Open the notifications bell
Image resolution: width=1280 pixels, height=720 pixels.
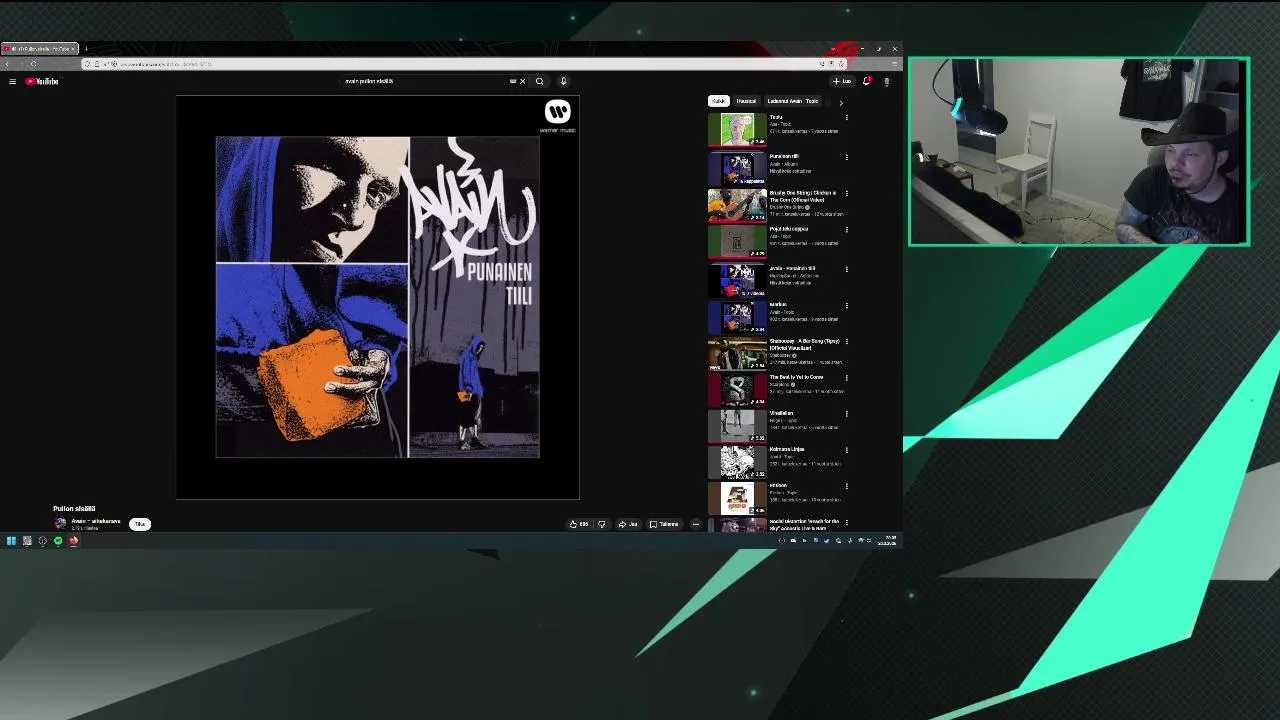point(867,81)
